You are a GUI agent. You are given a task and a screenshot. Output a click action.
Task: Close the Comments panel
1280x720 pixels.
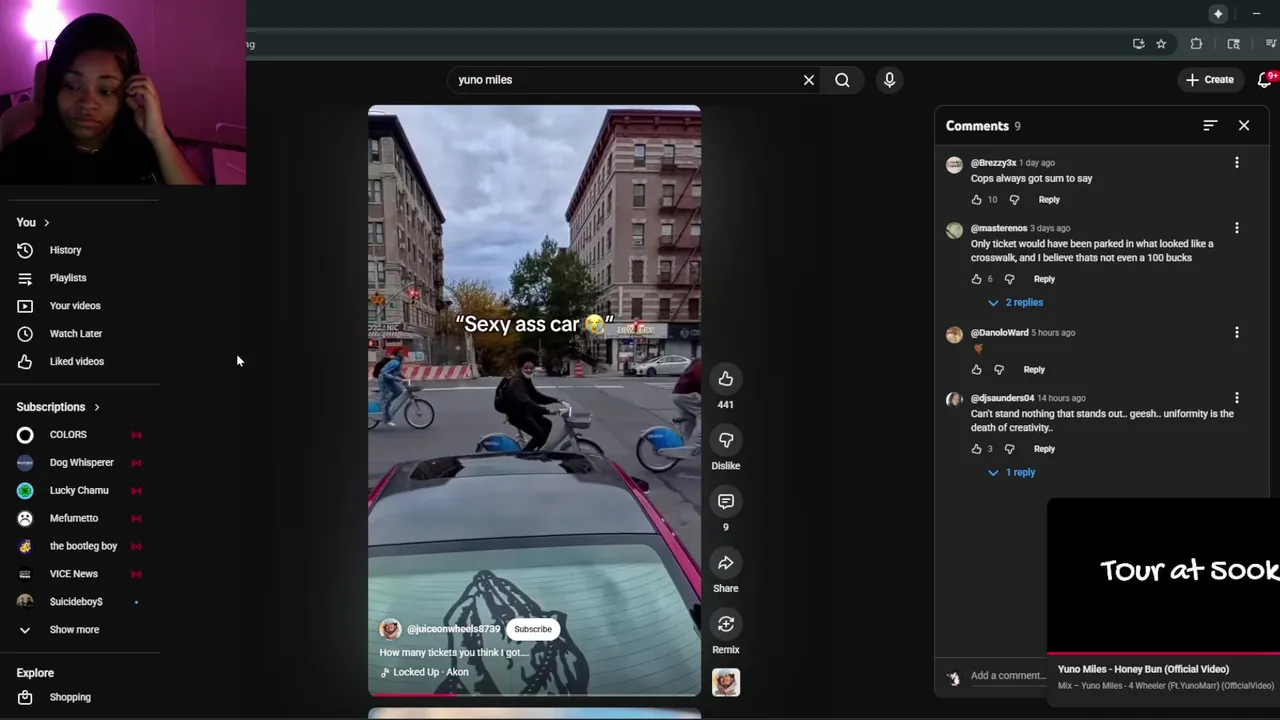coord(1244,126)
